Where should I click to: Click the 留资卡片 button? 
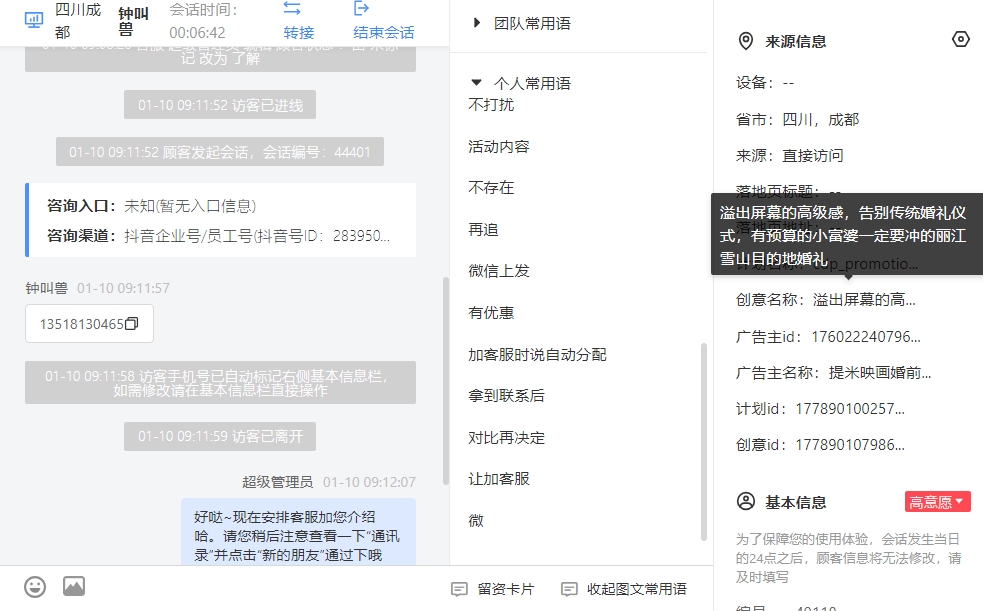(x=493, y=589)
